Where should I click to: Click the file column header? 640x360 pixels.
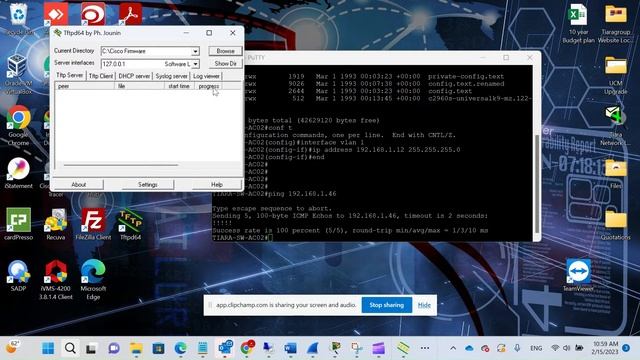click(139, 86)
